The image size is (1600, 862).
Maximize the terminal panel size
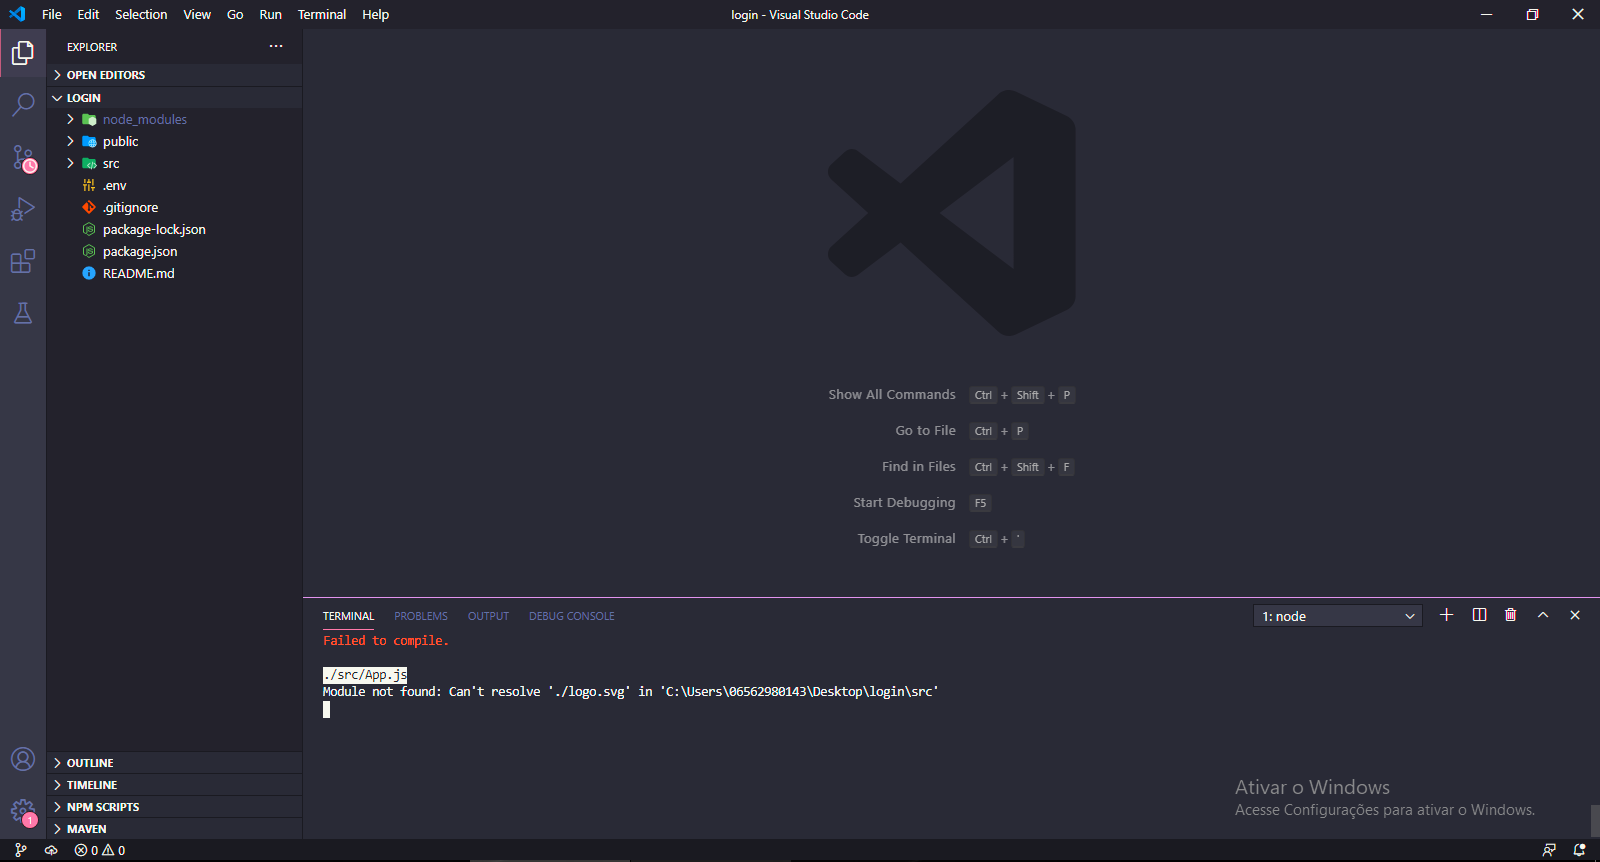(x=1543, y=615)
